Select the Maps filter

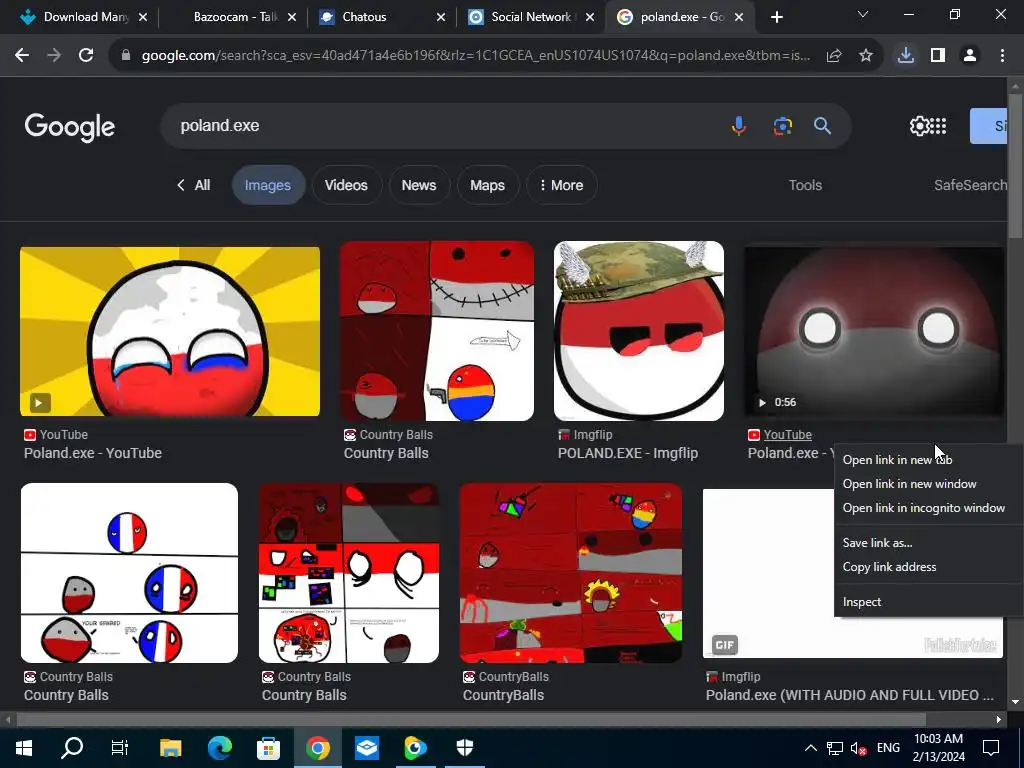pos(487,185)
